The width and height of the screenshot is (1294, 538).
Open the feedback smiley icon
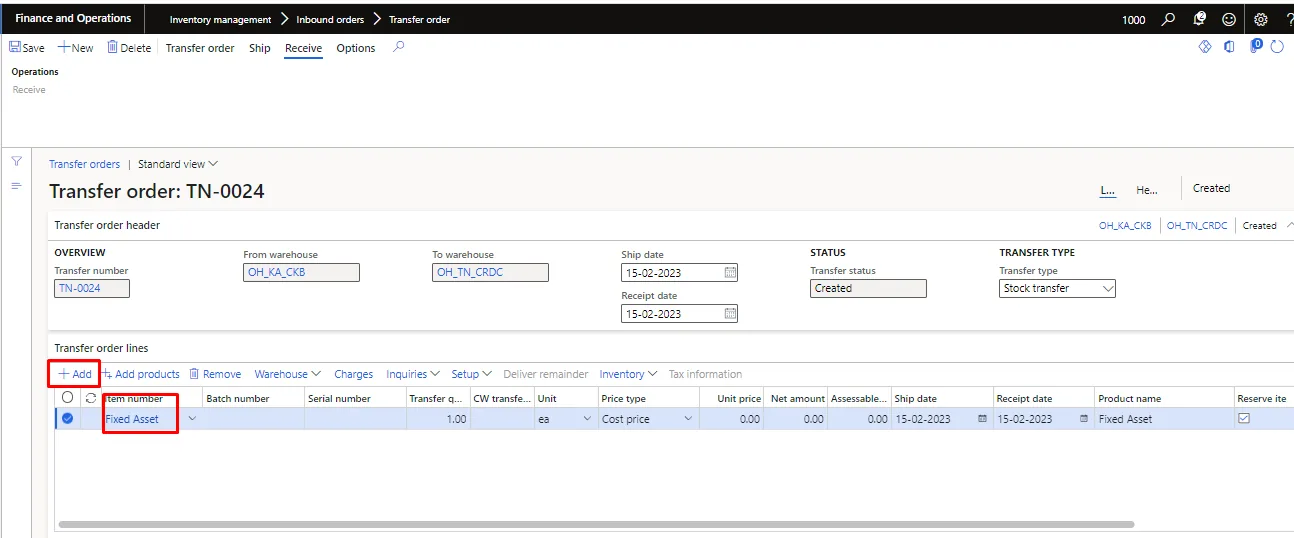[x=1229, y=19]
